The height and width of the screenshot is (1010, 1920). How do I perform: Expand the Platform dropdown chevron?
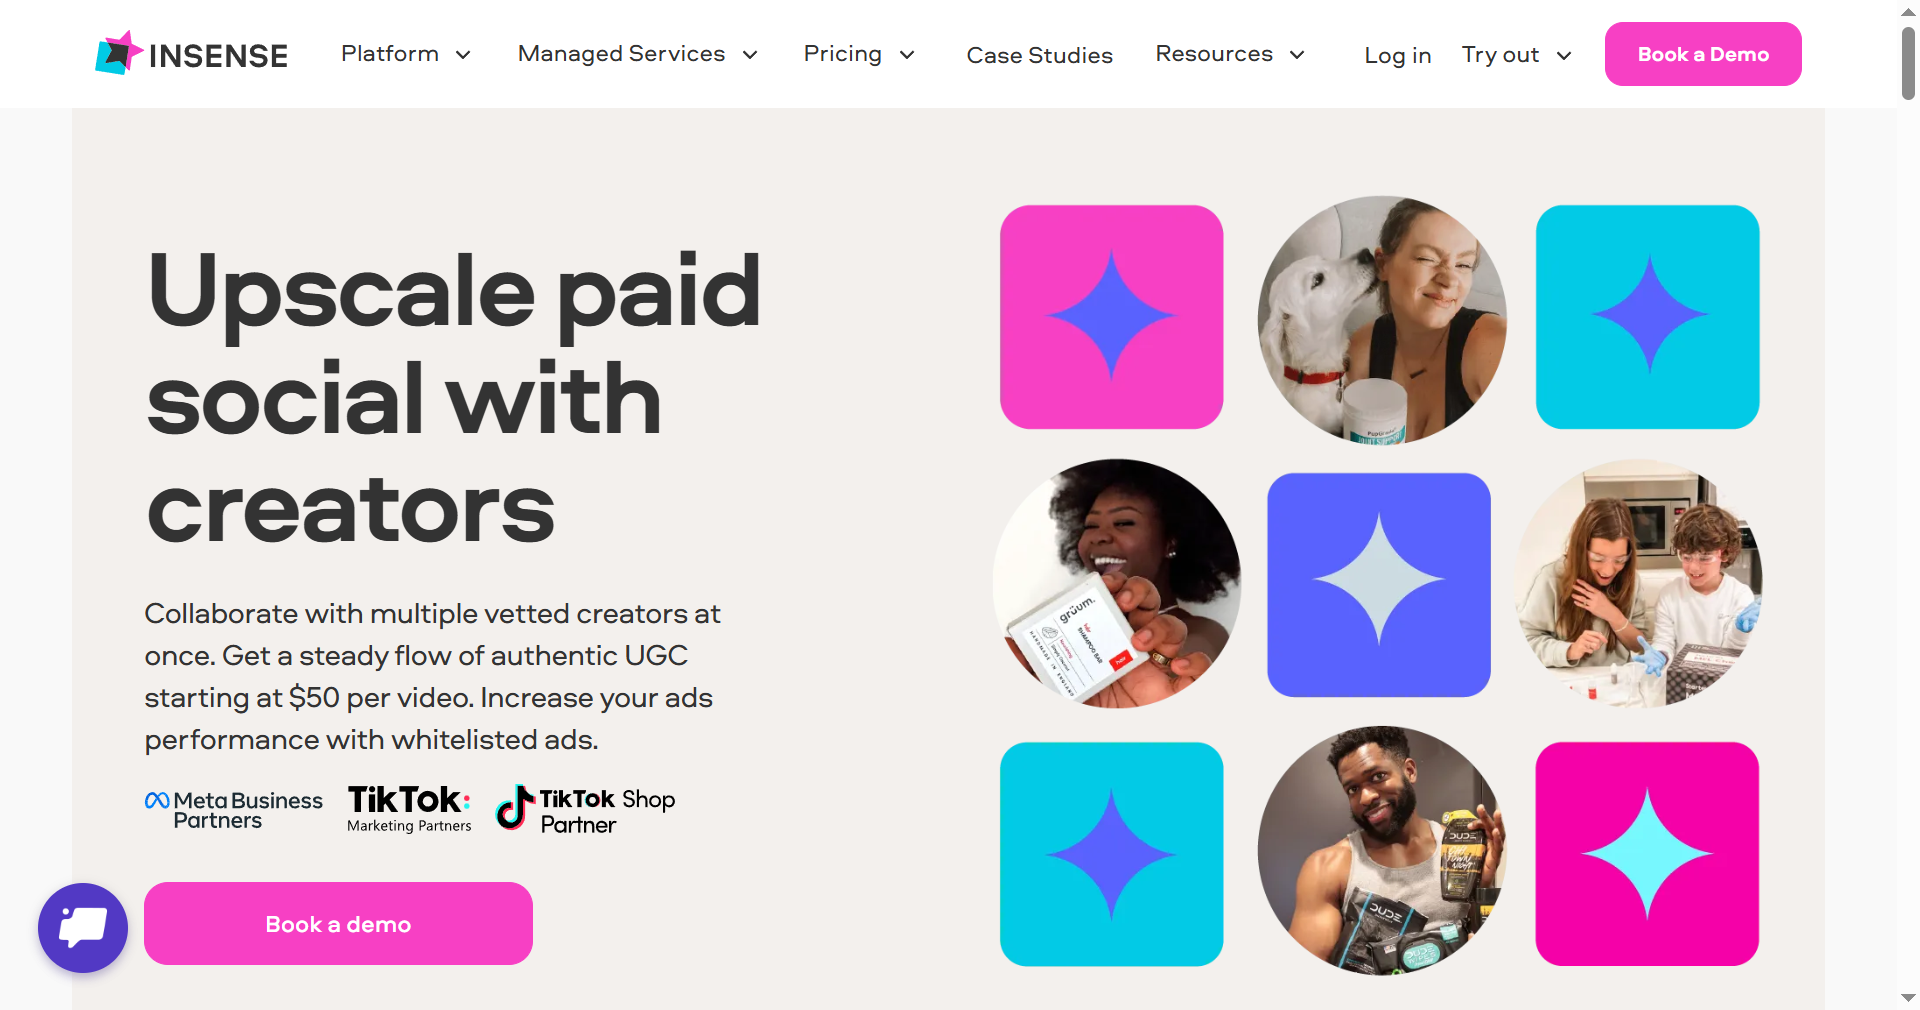463,55
